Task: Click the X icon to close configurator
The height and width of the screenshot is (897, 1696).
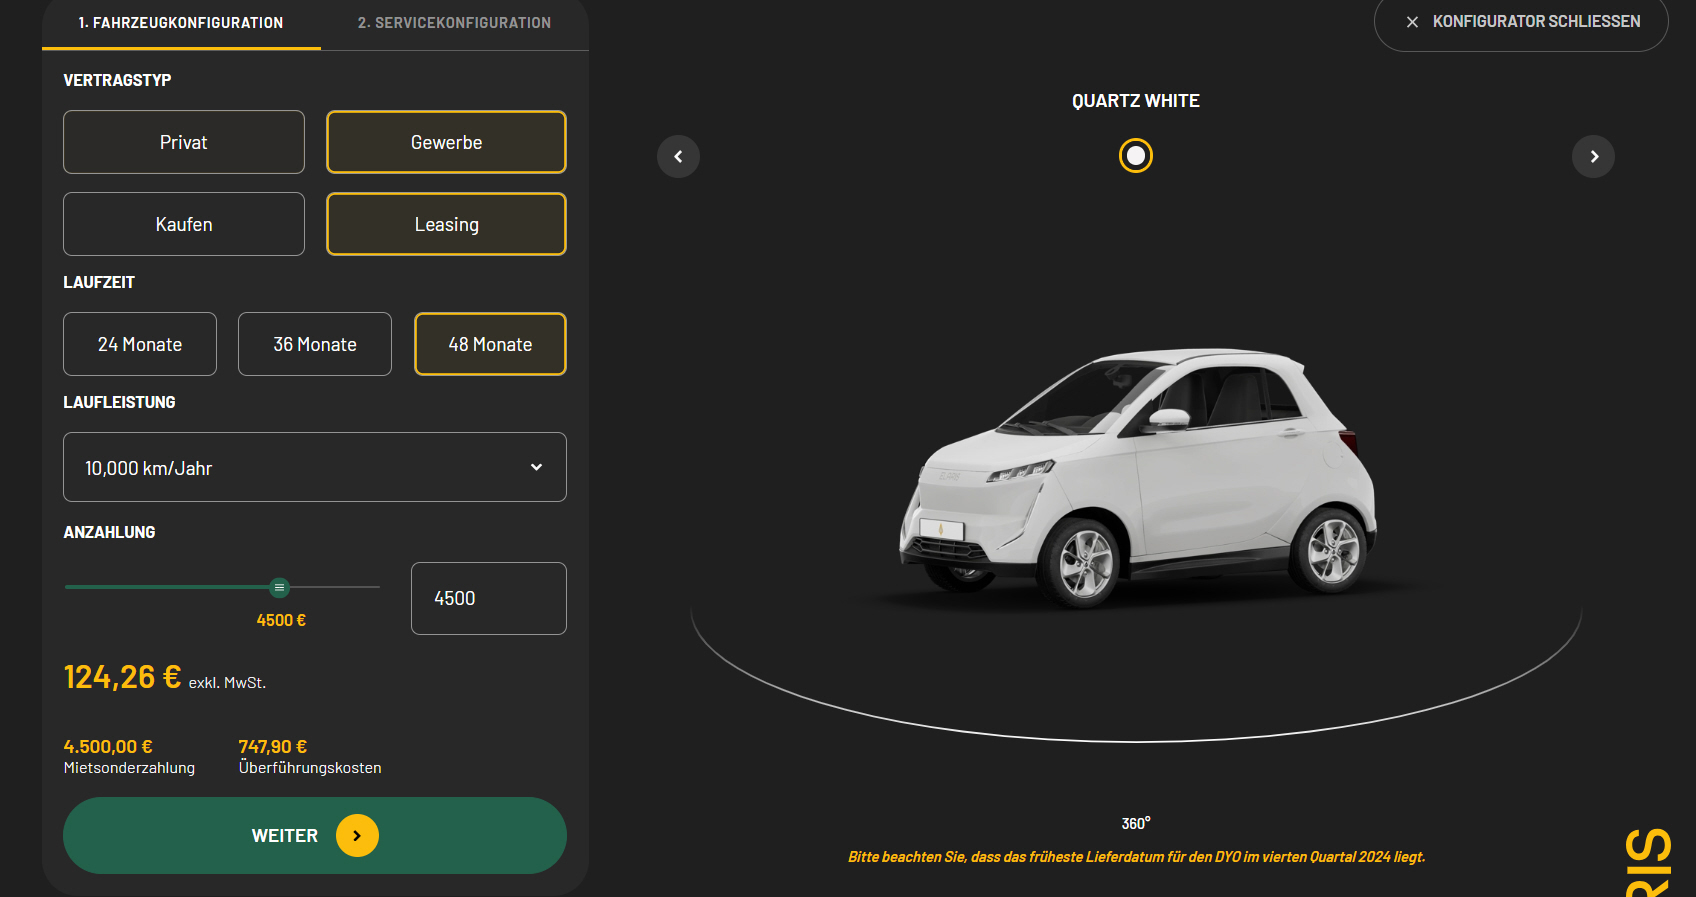Action: pos(1412,22)
